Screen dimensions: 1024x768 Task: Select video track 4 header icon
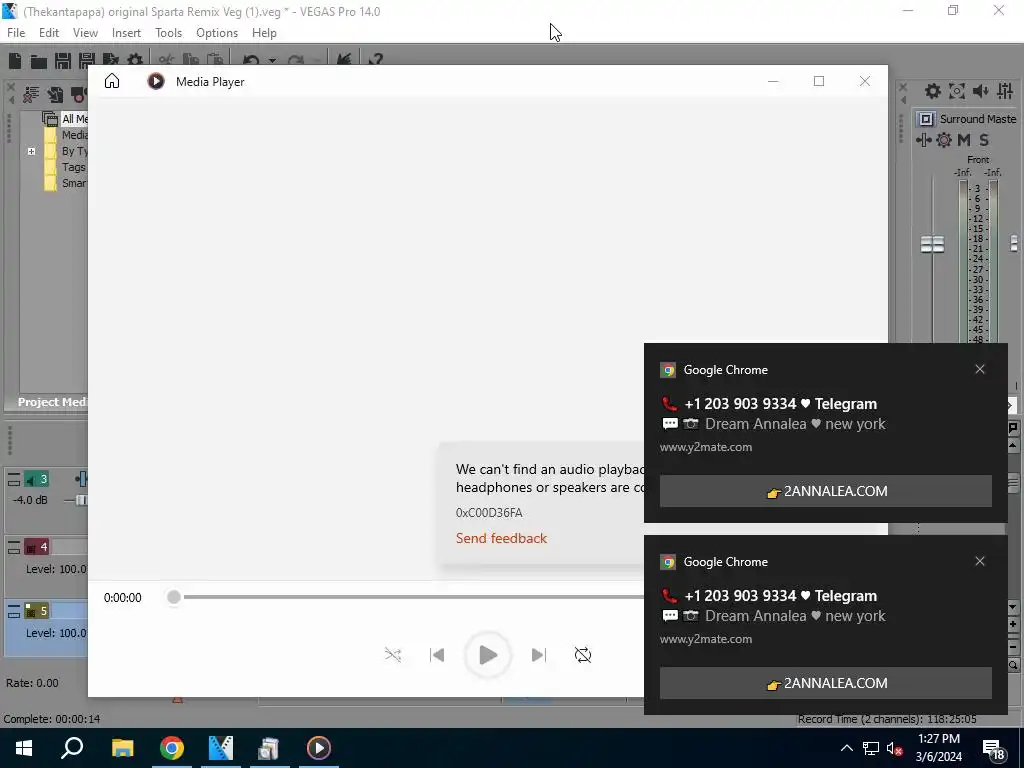point(37,547)
